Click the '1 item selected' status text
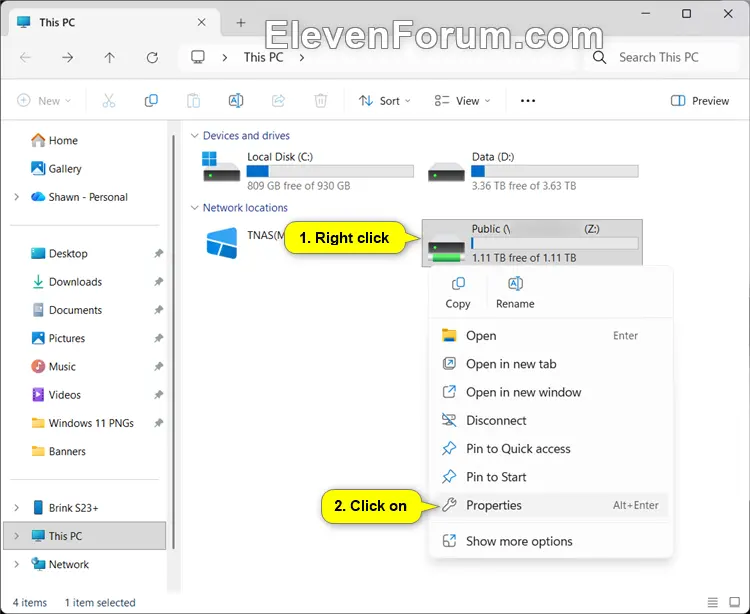750x614 pixels. [100, 603]
